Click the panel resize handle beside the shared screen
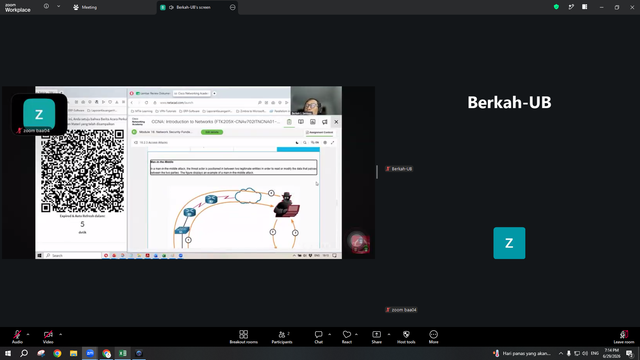640x360 pixels. [377, 172]
